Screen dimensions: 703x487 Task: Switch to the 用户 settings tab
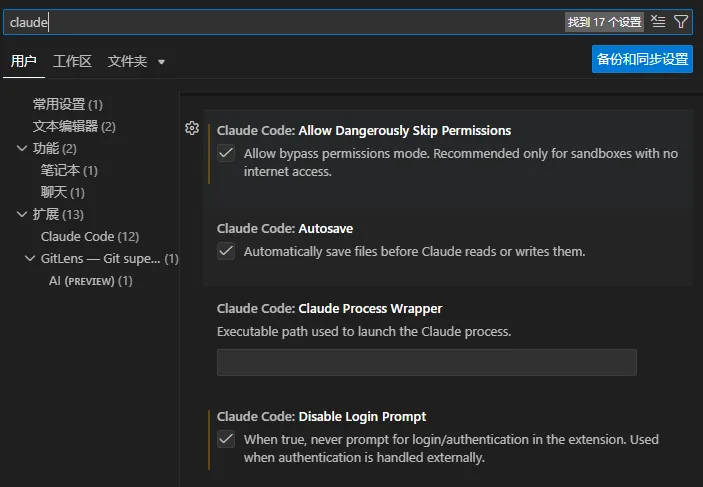click(24, 61)
